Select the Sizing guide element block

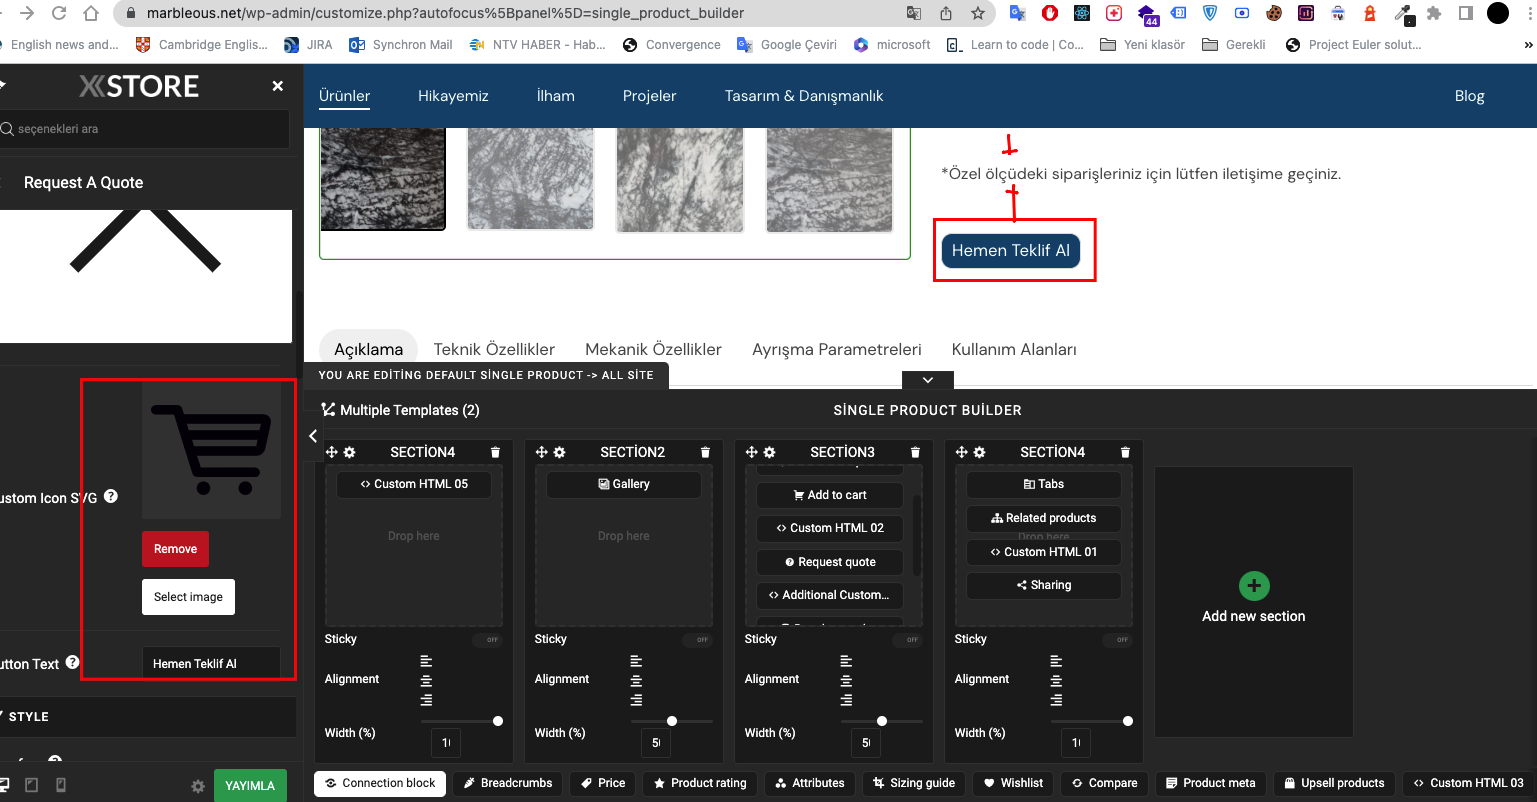click(913, 783)
